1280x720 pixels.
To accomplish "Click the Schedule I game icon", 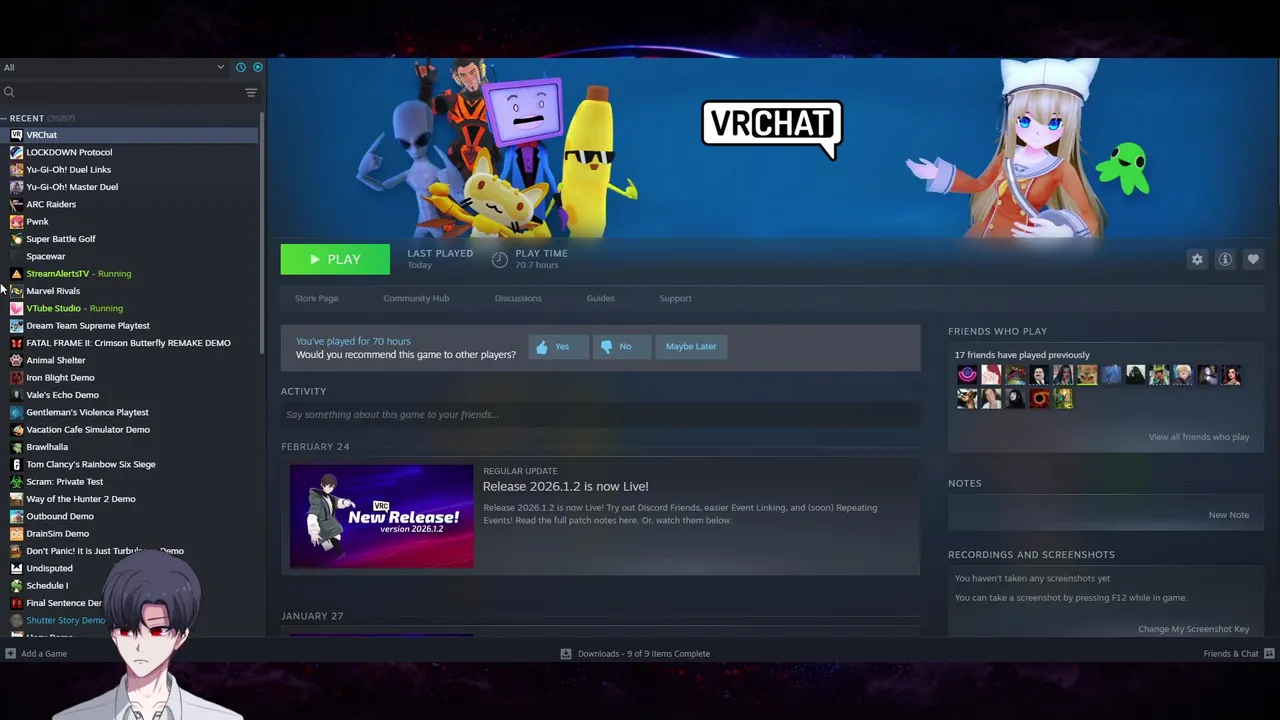I will pos(16,586).
